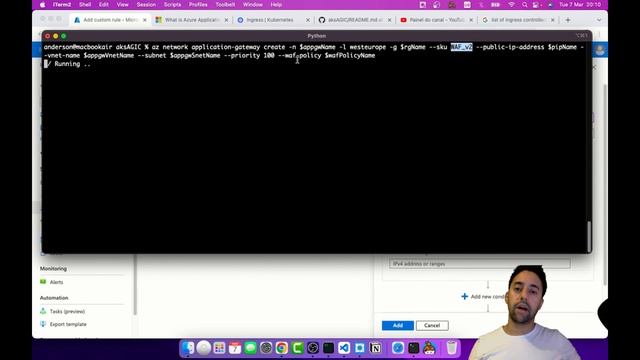The width and height of the screenshot is (640, 360).
Task: Click the Wi-Fi status icon in menu bar
Action: click(511, 4)
